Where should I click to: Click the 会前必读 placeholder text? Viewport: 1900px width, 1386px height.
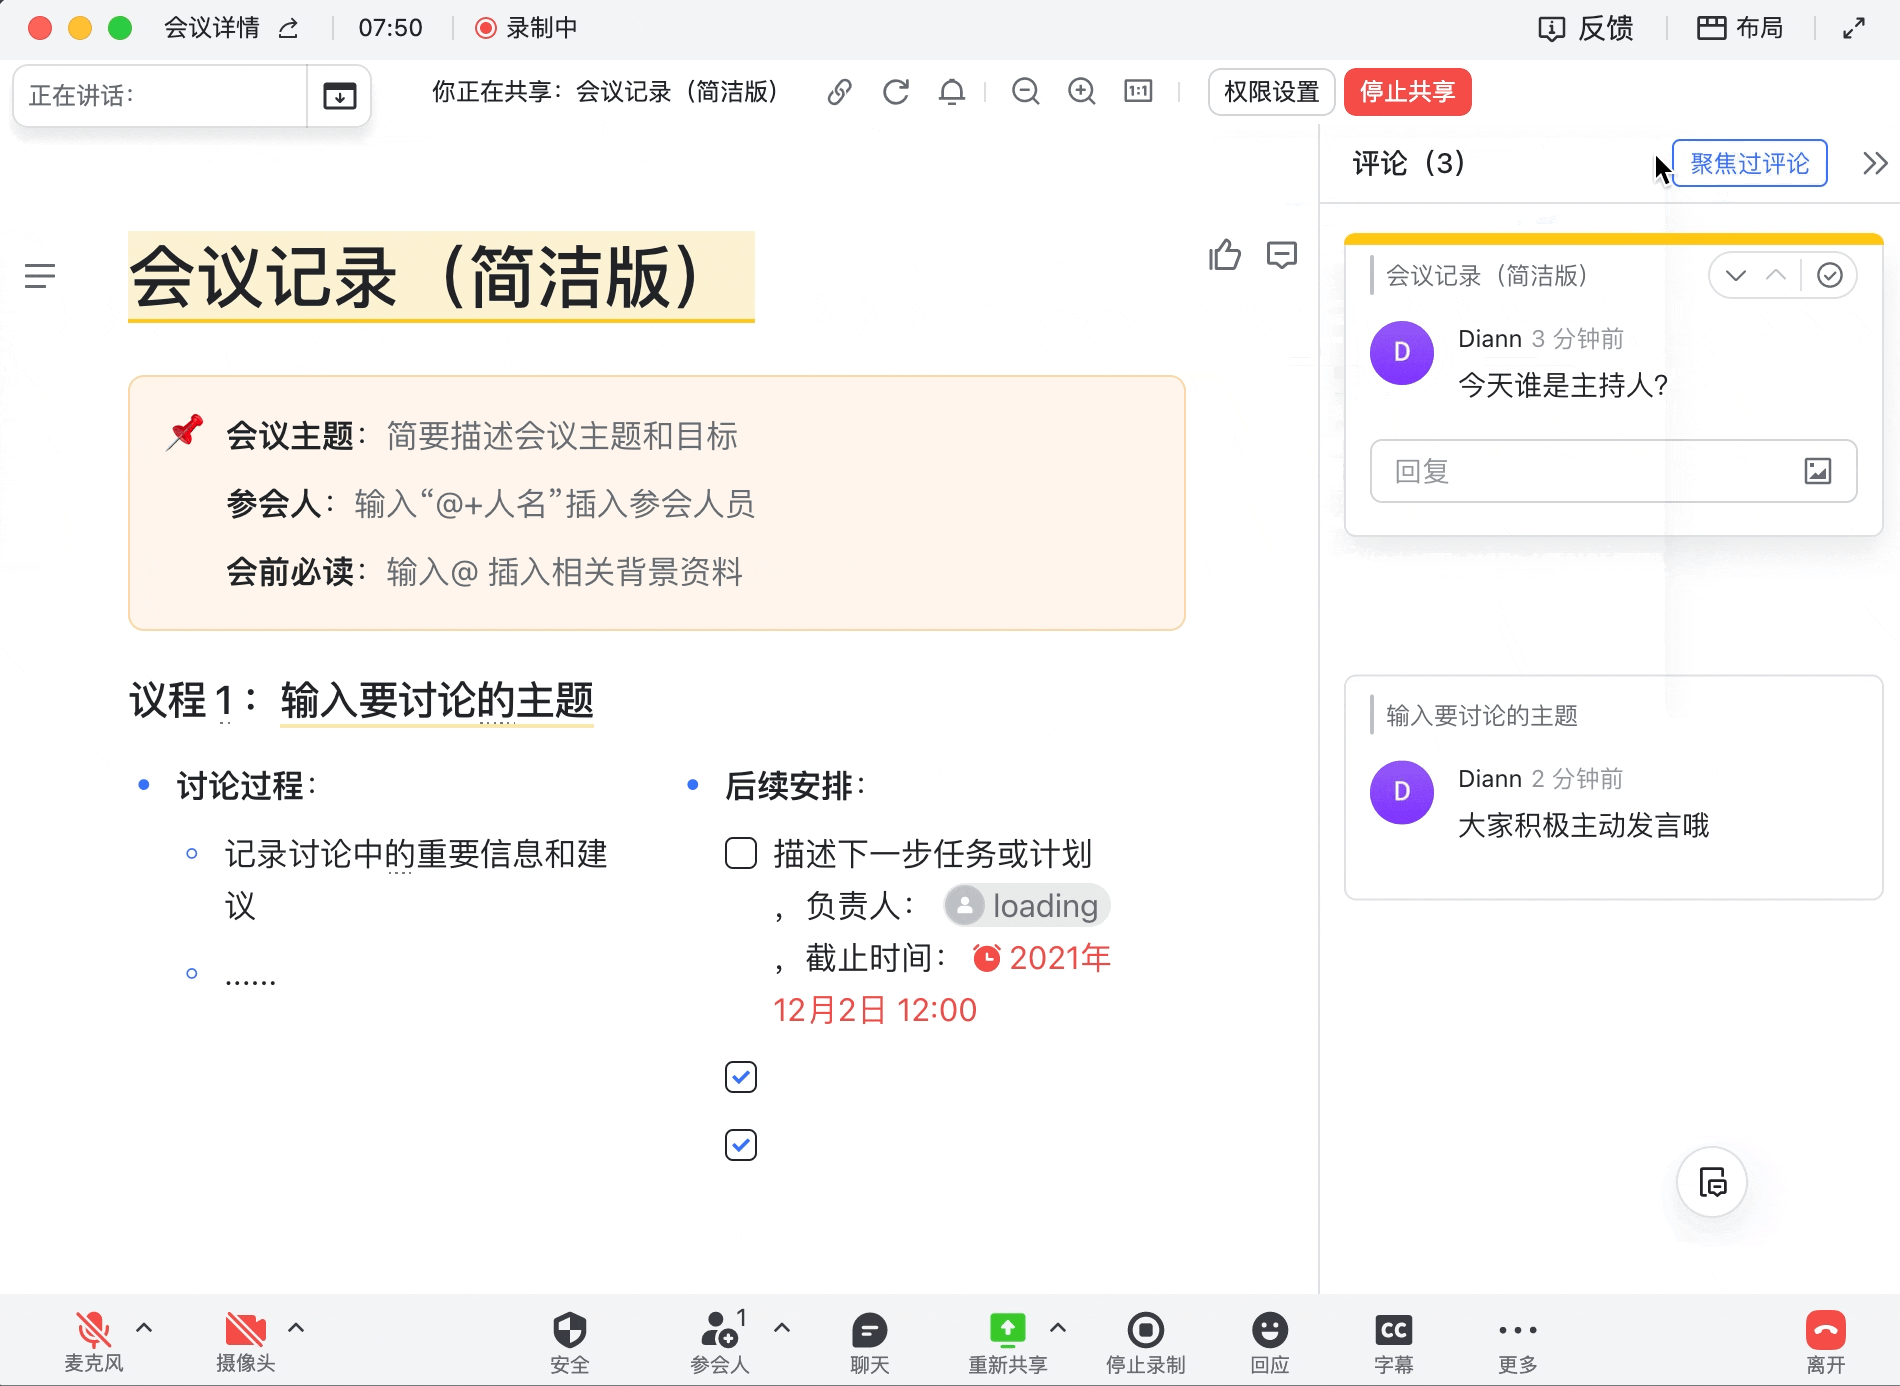[565, 572]
